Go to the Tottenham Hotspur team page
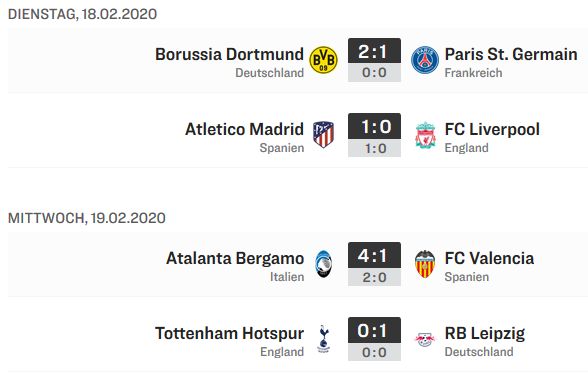Image resolution: width=588 pixels, height=384 pixels. (x=229, y=333)
